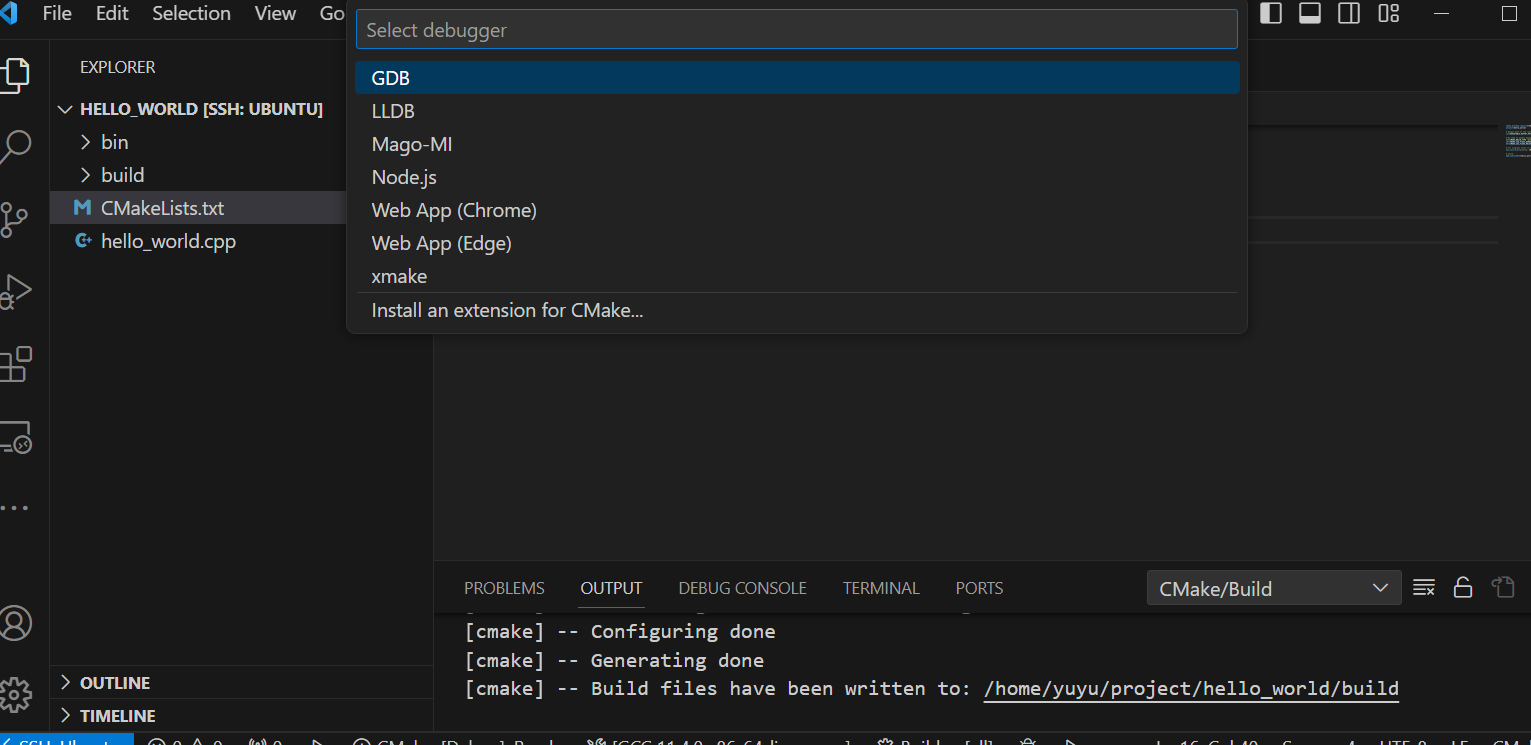Click '[cmake] -- Configuring done' output line
The image size is (1531, 745).
(620, 631)
